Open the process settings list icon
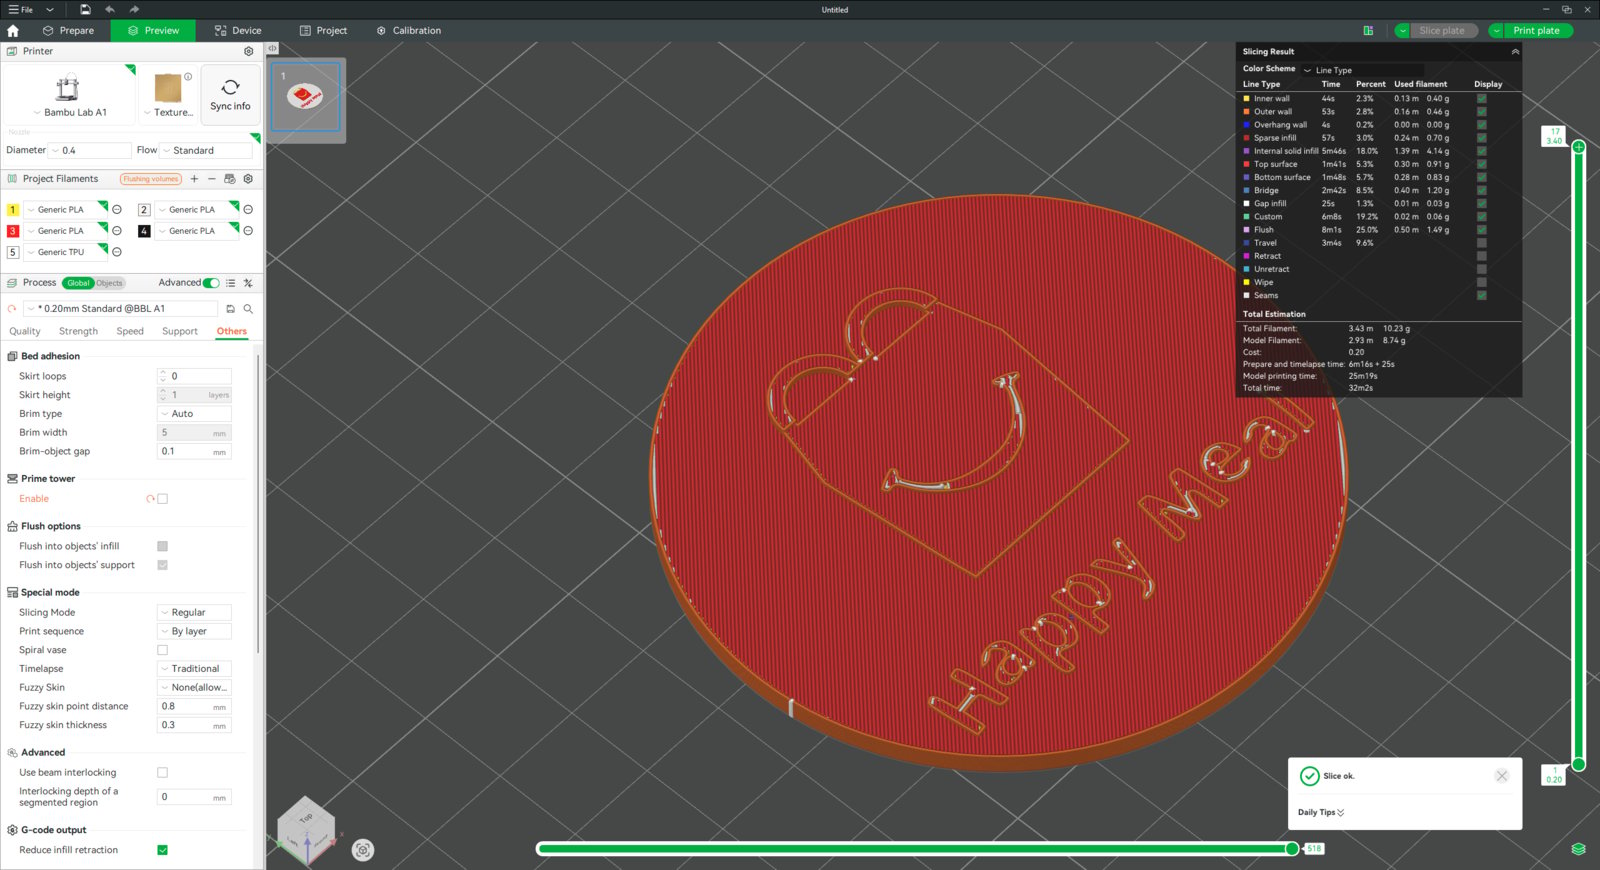This screenshot has width=1600, height=870. 231,283
